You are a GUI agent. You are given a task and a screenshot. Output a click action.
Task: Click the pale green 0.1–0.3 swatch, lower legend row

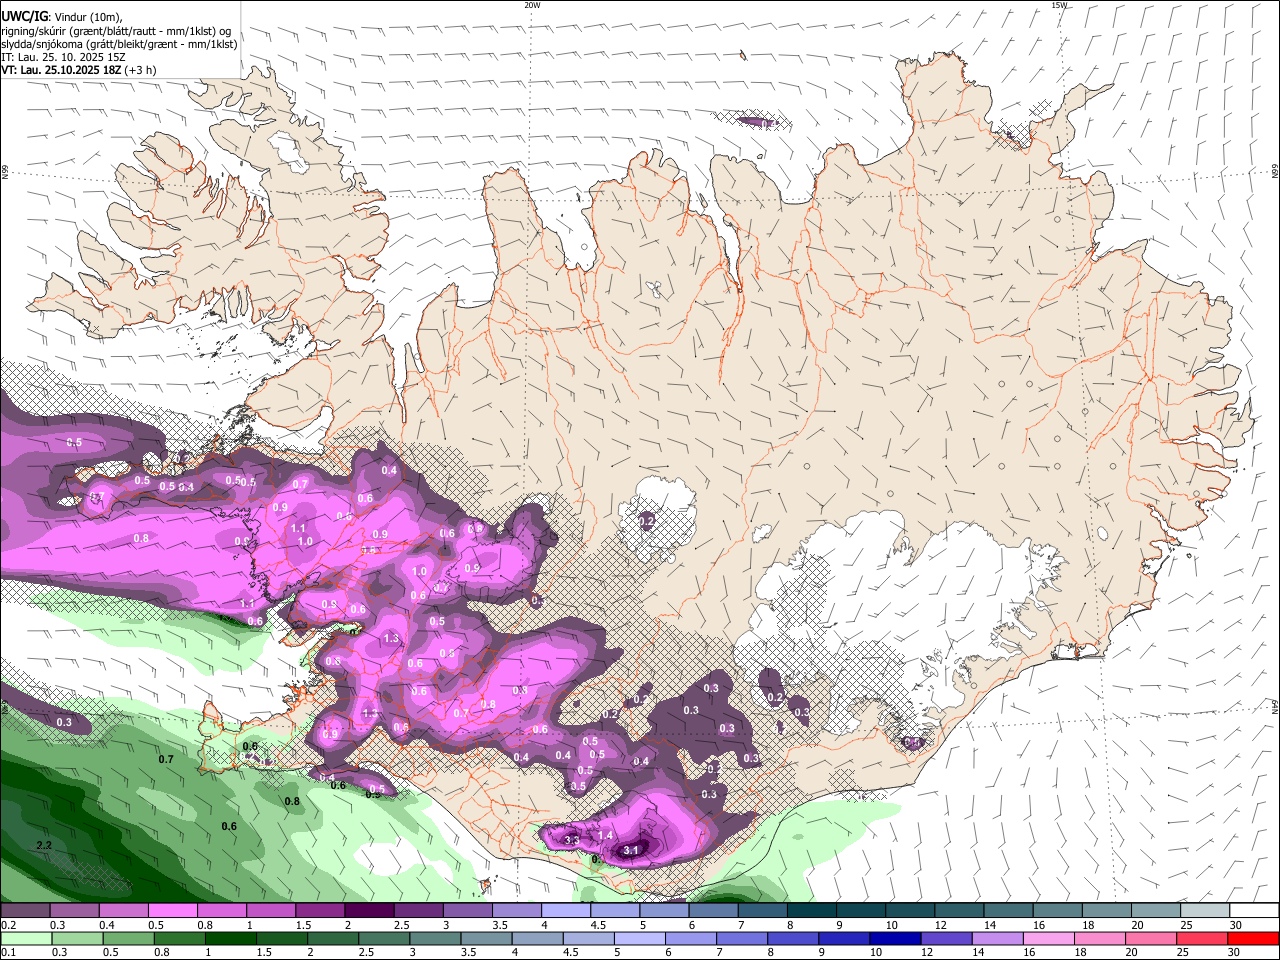point(25,938)
